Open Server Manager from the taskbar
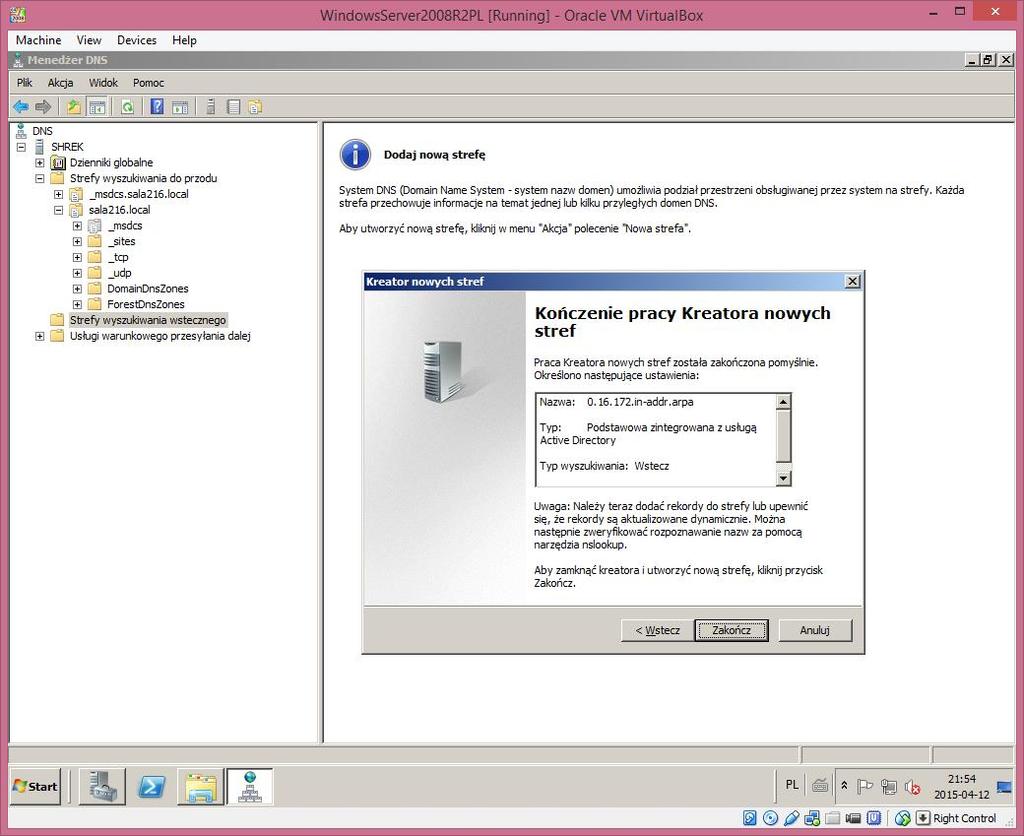The height and width of the screenshot is (836, 1024). tap(102, 786)
